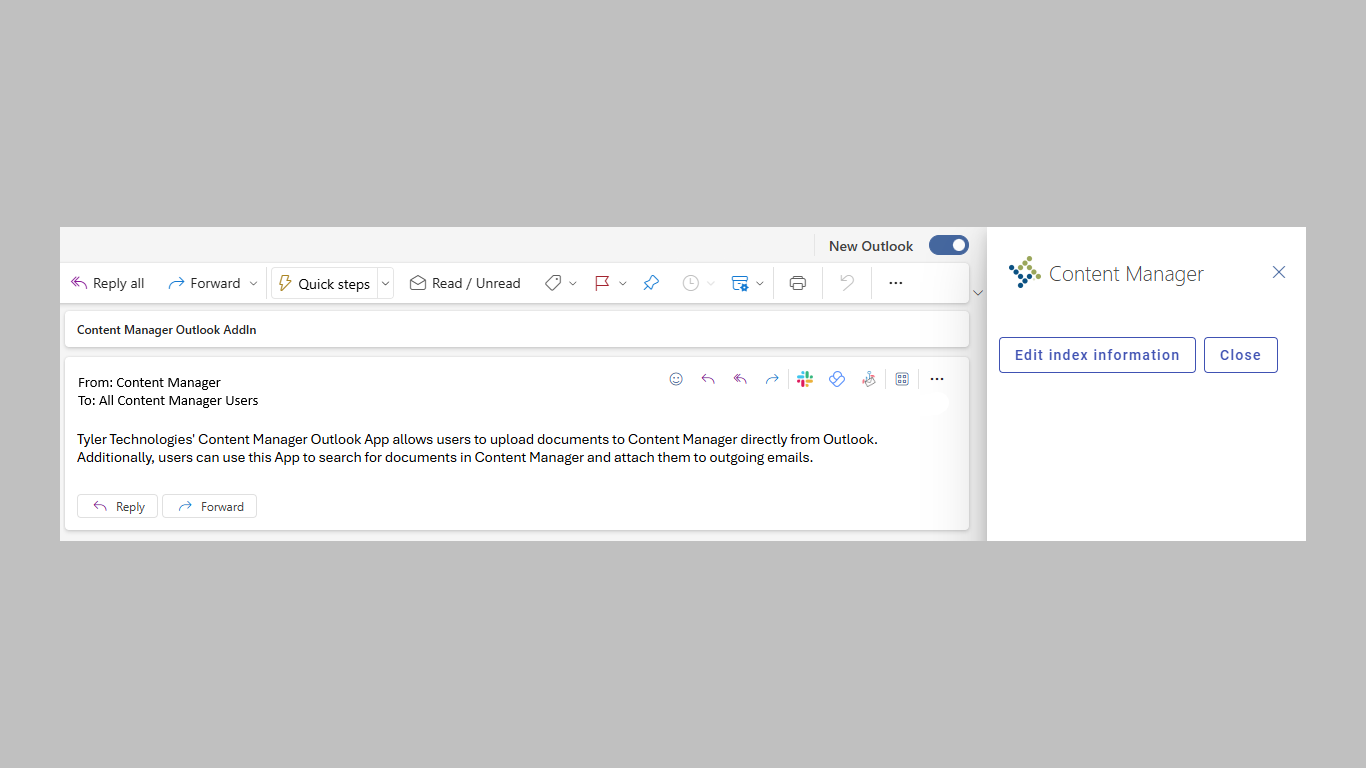This screenshot has width=1366, height=768.
Task: Open the Rules dropdown arrow
Action: [x=760, y=283]
